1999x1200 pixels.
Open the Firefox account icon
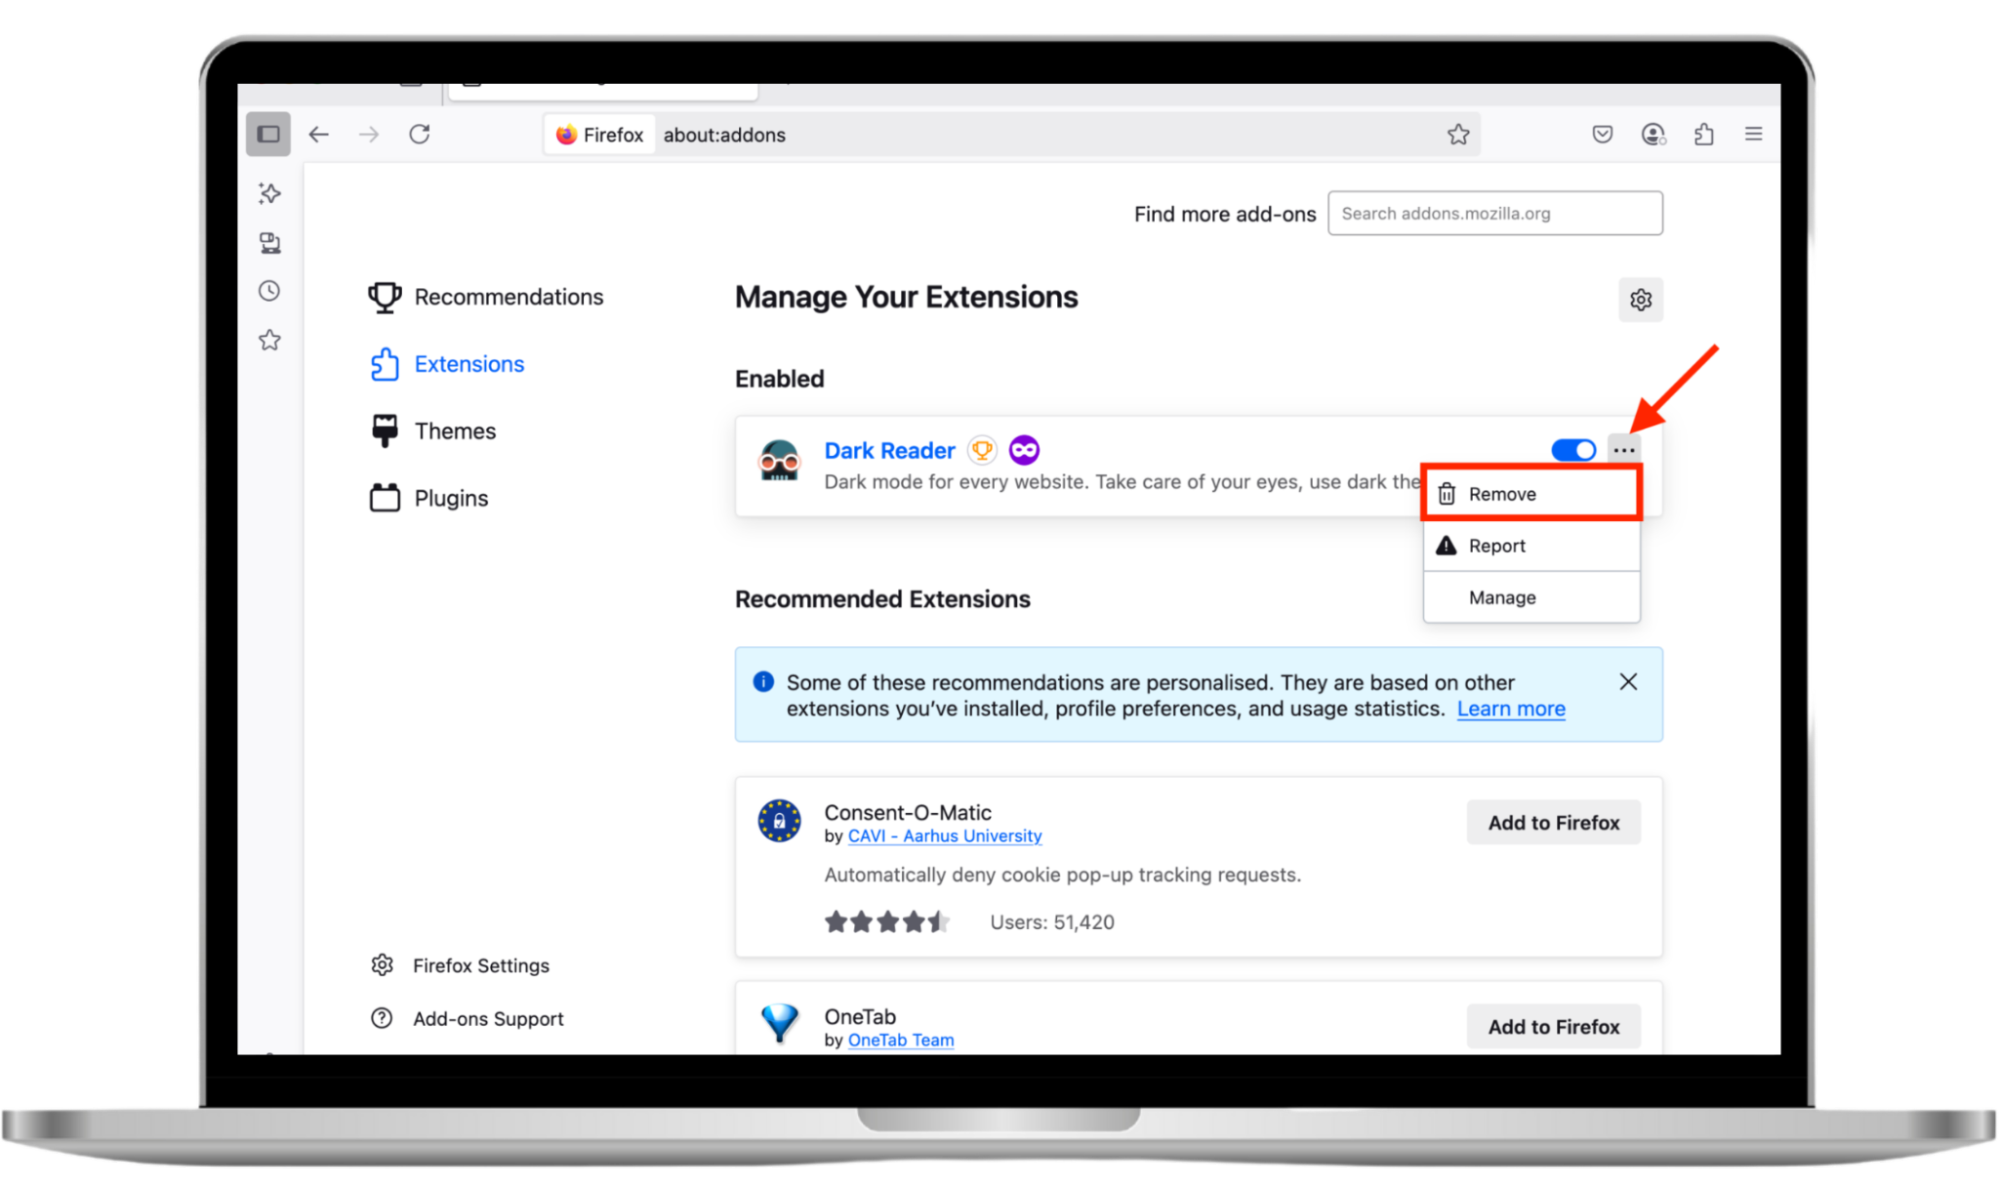click(1653, 134)
